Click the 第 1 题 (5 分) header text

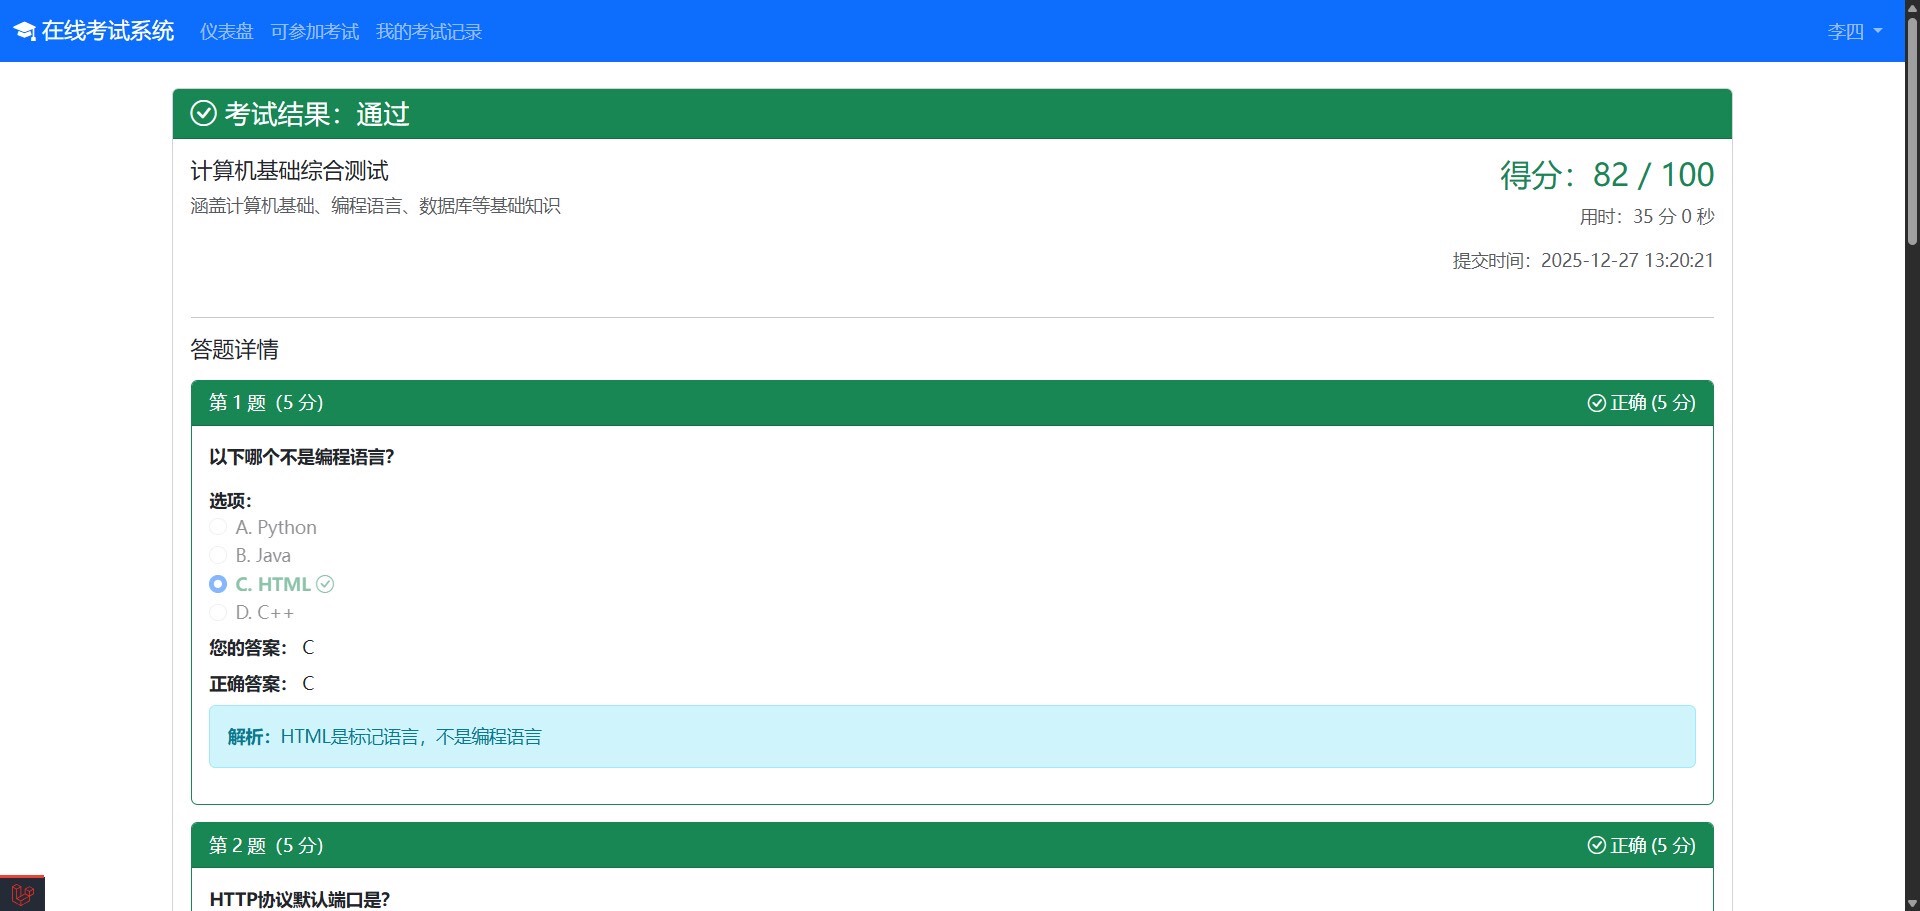tap(266, 403)
